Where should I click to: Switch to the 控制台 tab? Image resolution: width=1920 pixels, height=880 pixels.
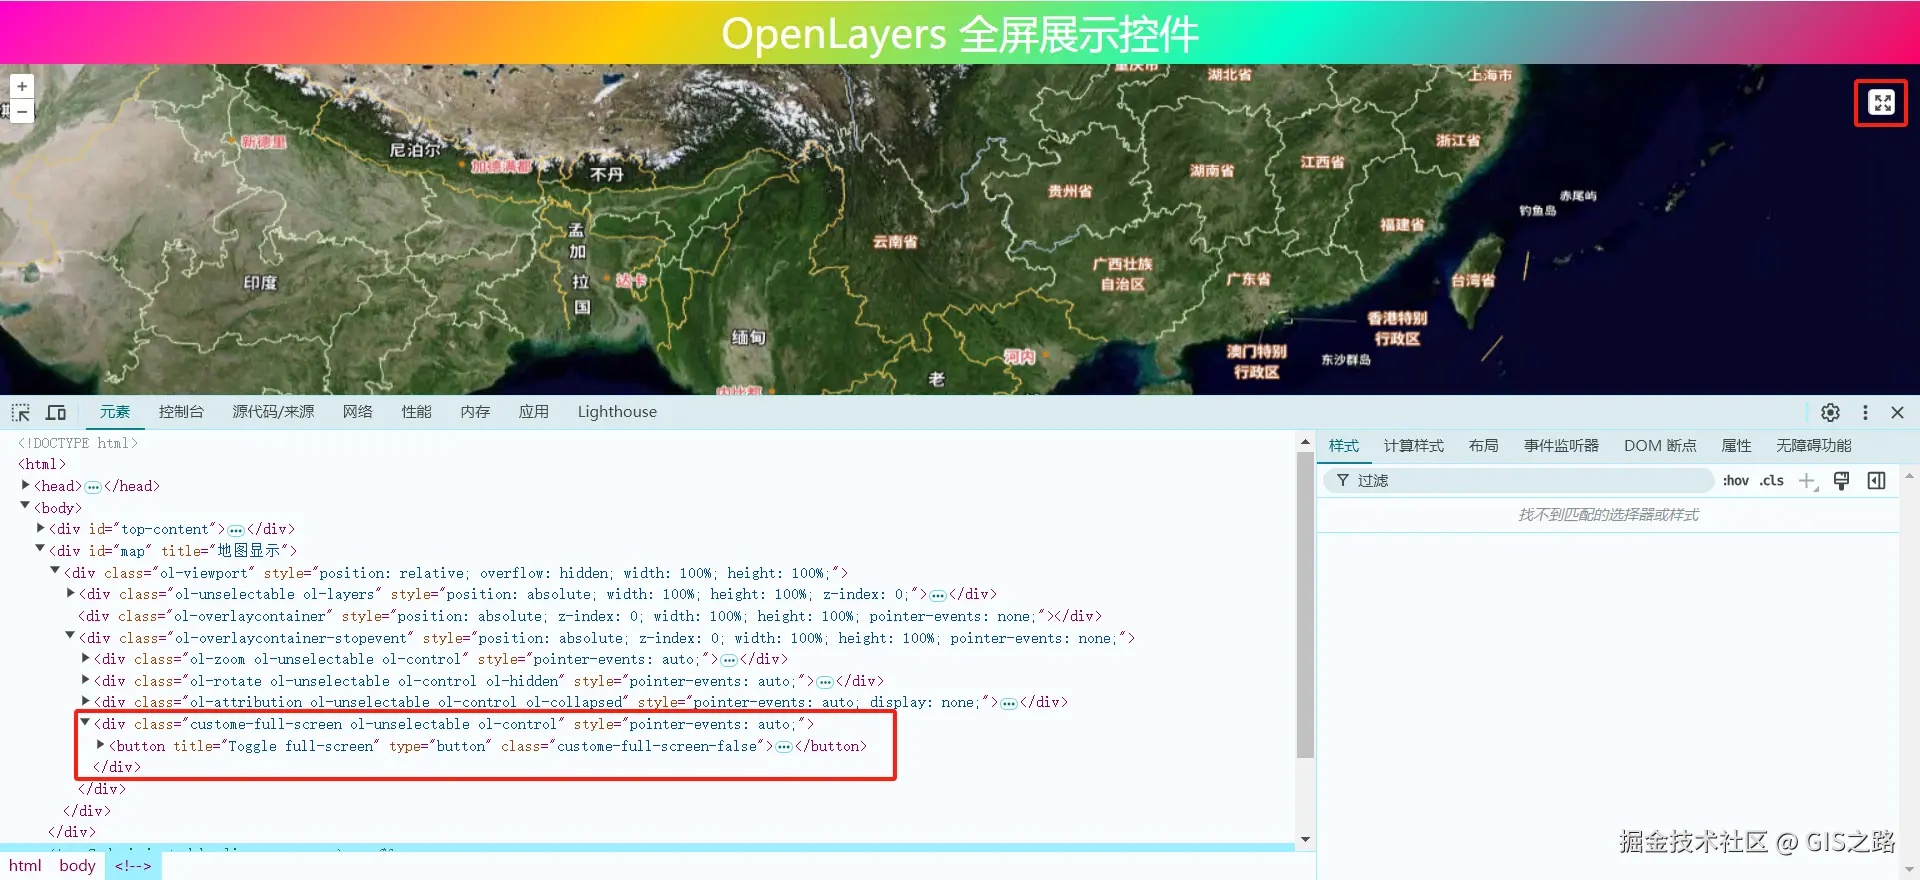tap(181, 412)
